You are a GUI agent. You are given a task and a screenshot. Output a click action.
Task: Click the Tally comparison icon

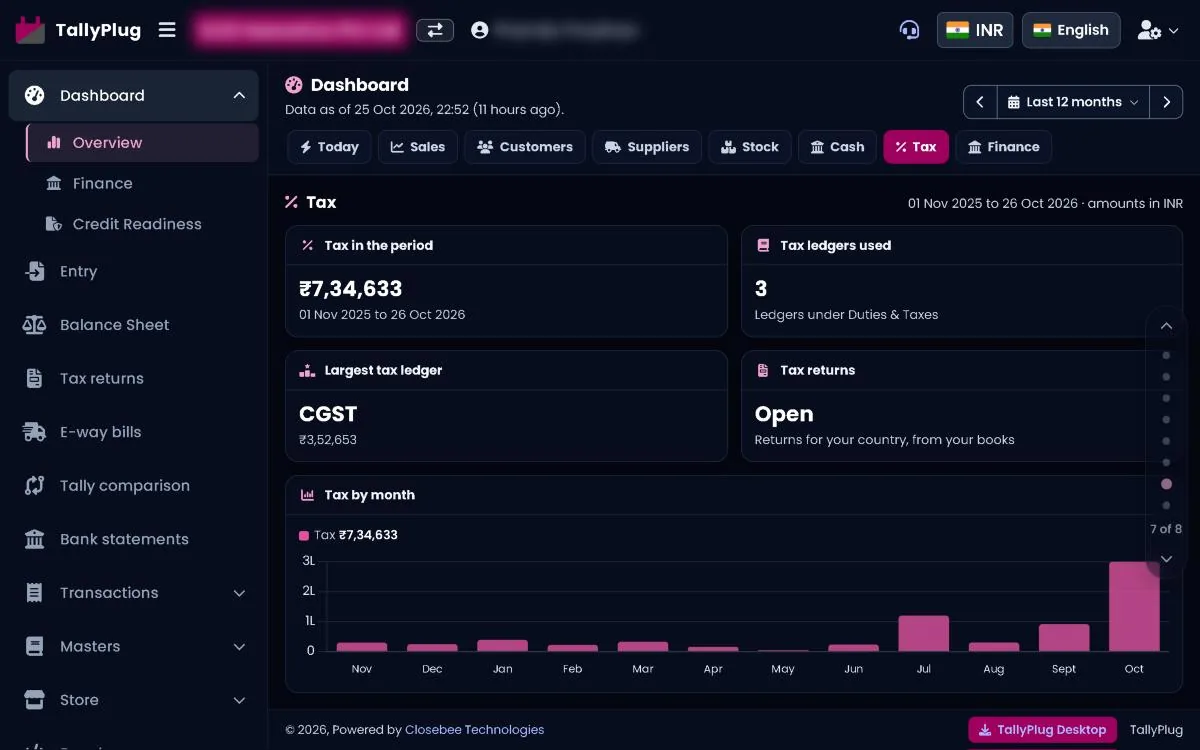35,486
